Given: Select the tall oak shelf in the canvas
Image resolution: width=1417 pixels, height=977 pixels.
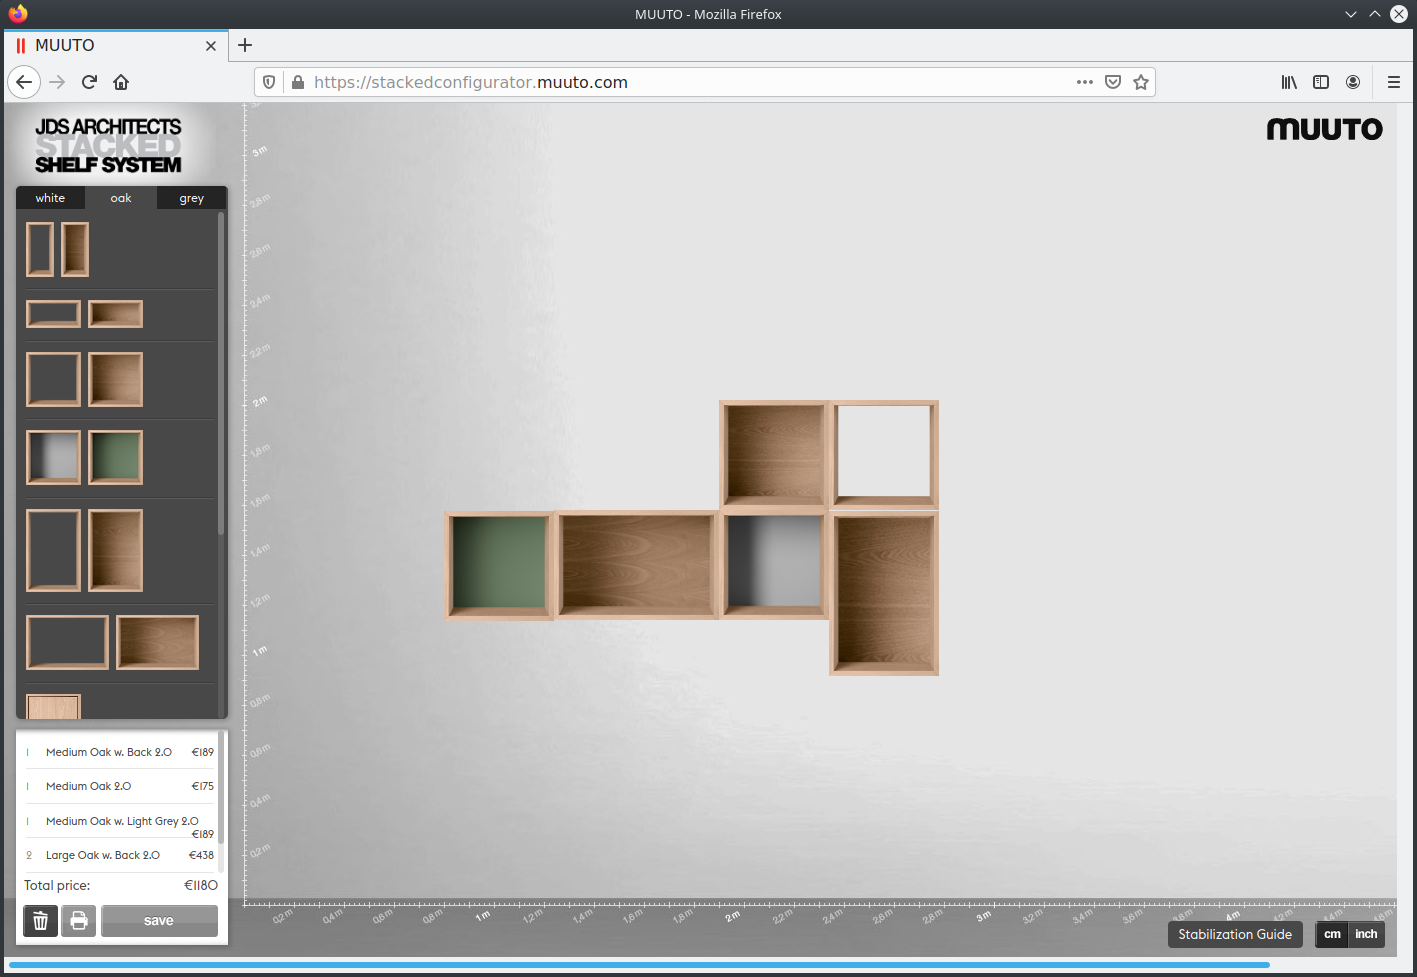Looking at the screenshot, I should point(884,593).
